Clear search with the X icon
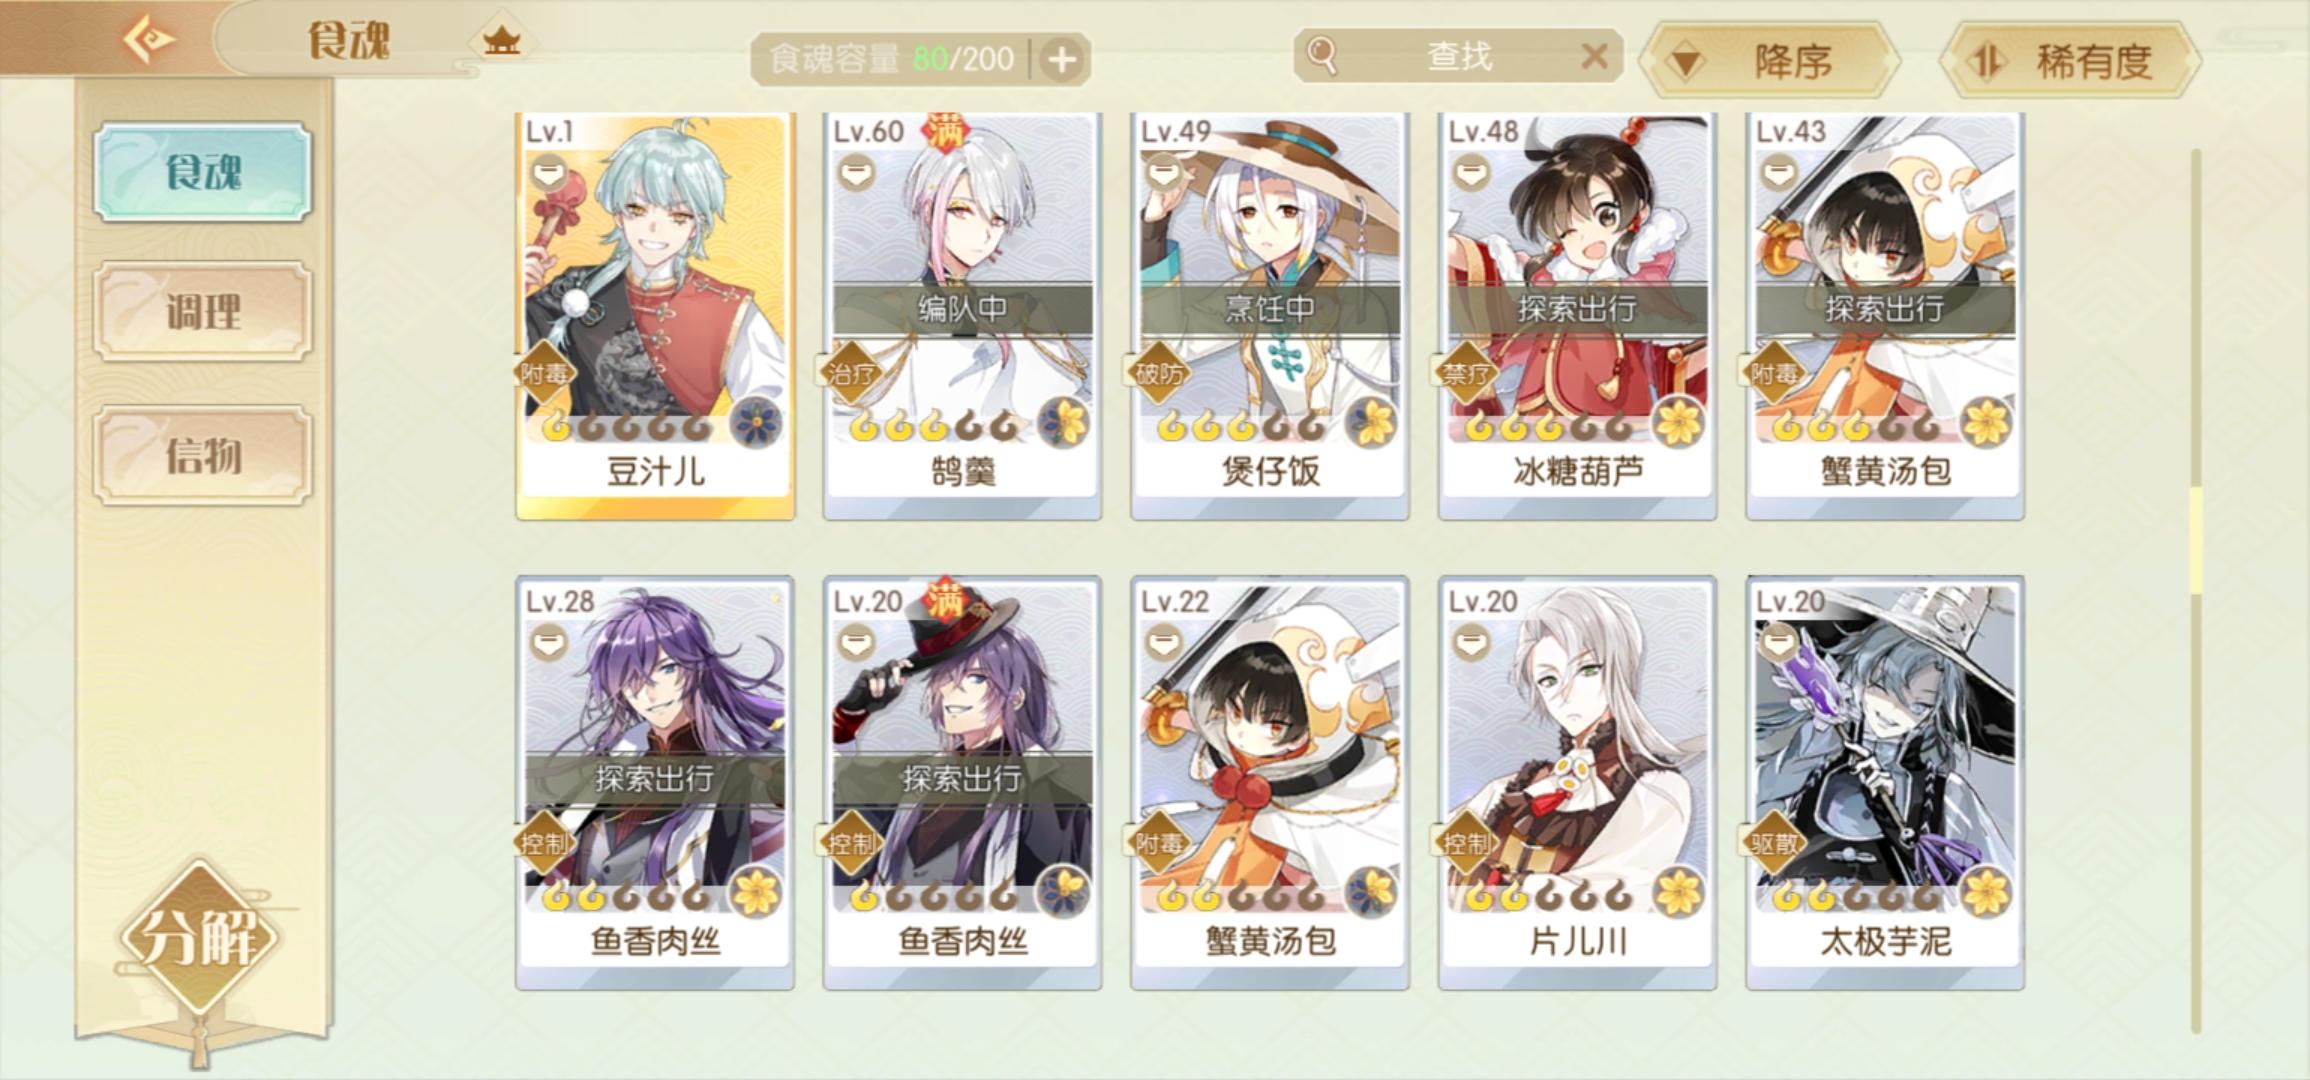 tap(1594, 55)
